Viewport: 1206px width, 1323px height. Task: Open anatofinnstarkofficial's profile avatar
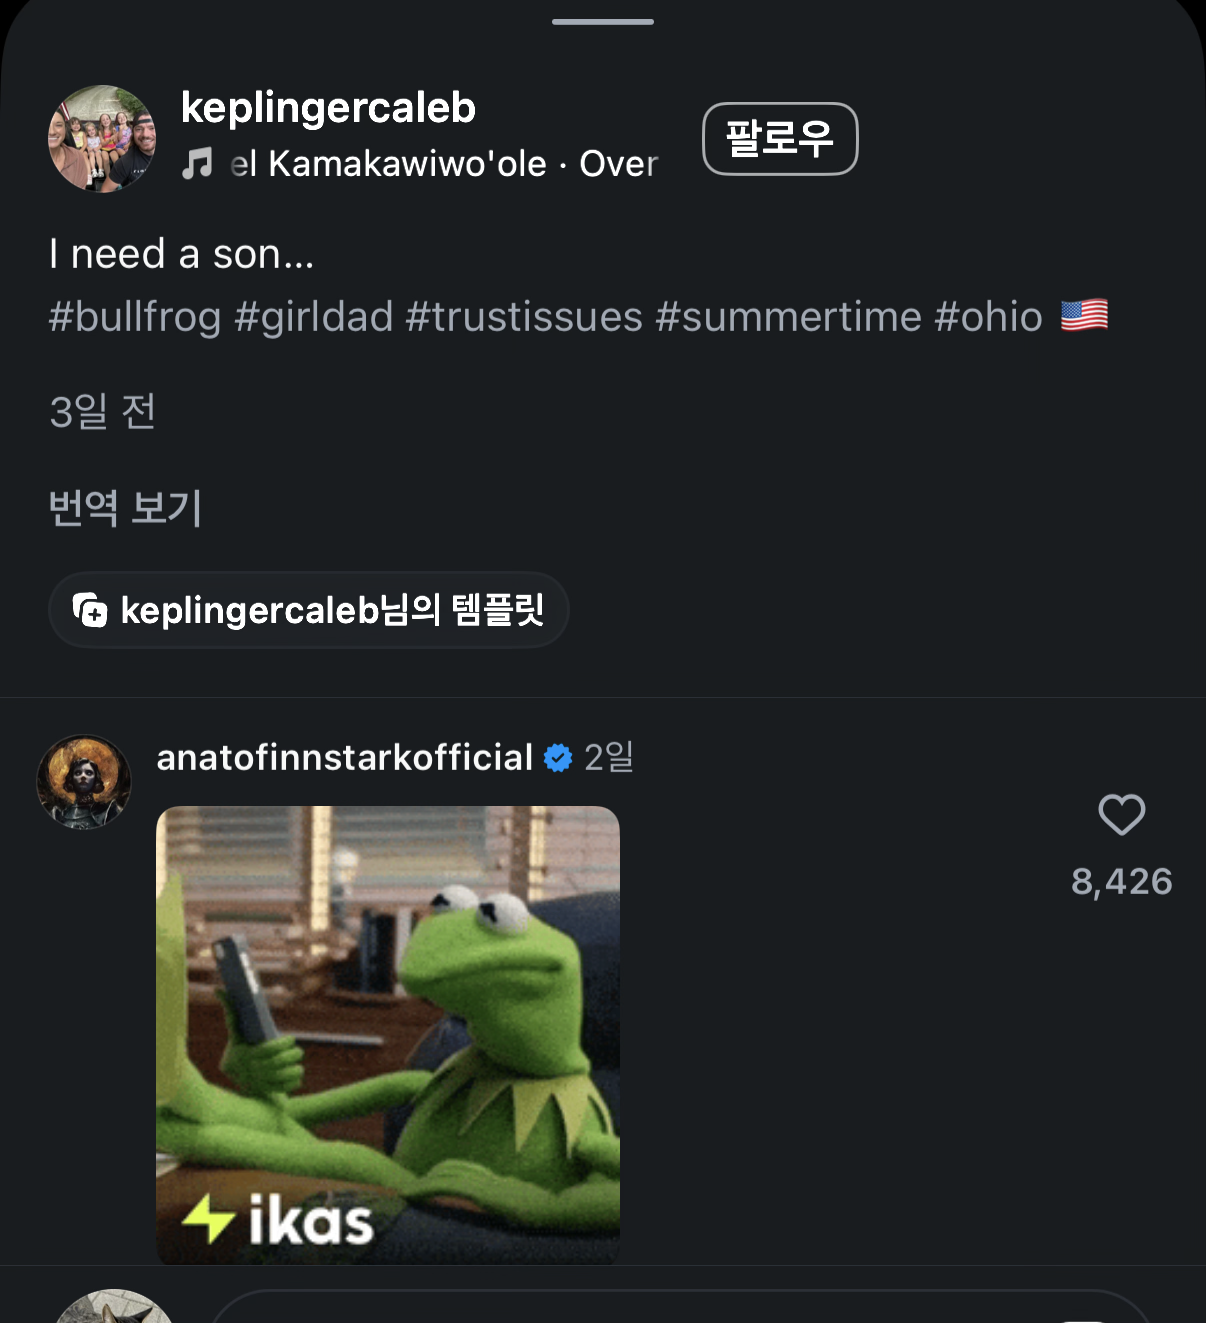point(84,782)
